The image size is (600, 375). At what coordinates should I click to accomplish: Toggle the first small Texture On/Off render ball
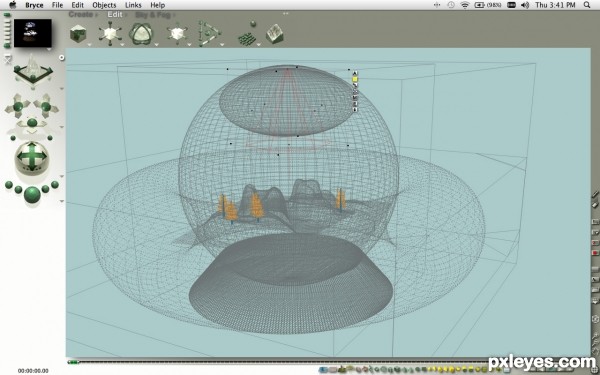(9, 185)
